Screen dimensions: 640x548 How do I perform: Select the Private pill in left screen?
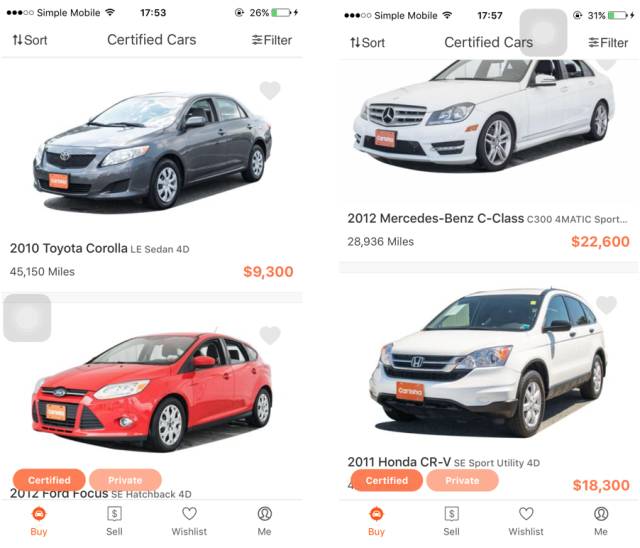point(125,480)
